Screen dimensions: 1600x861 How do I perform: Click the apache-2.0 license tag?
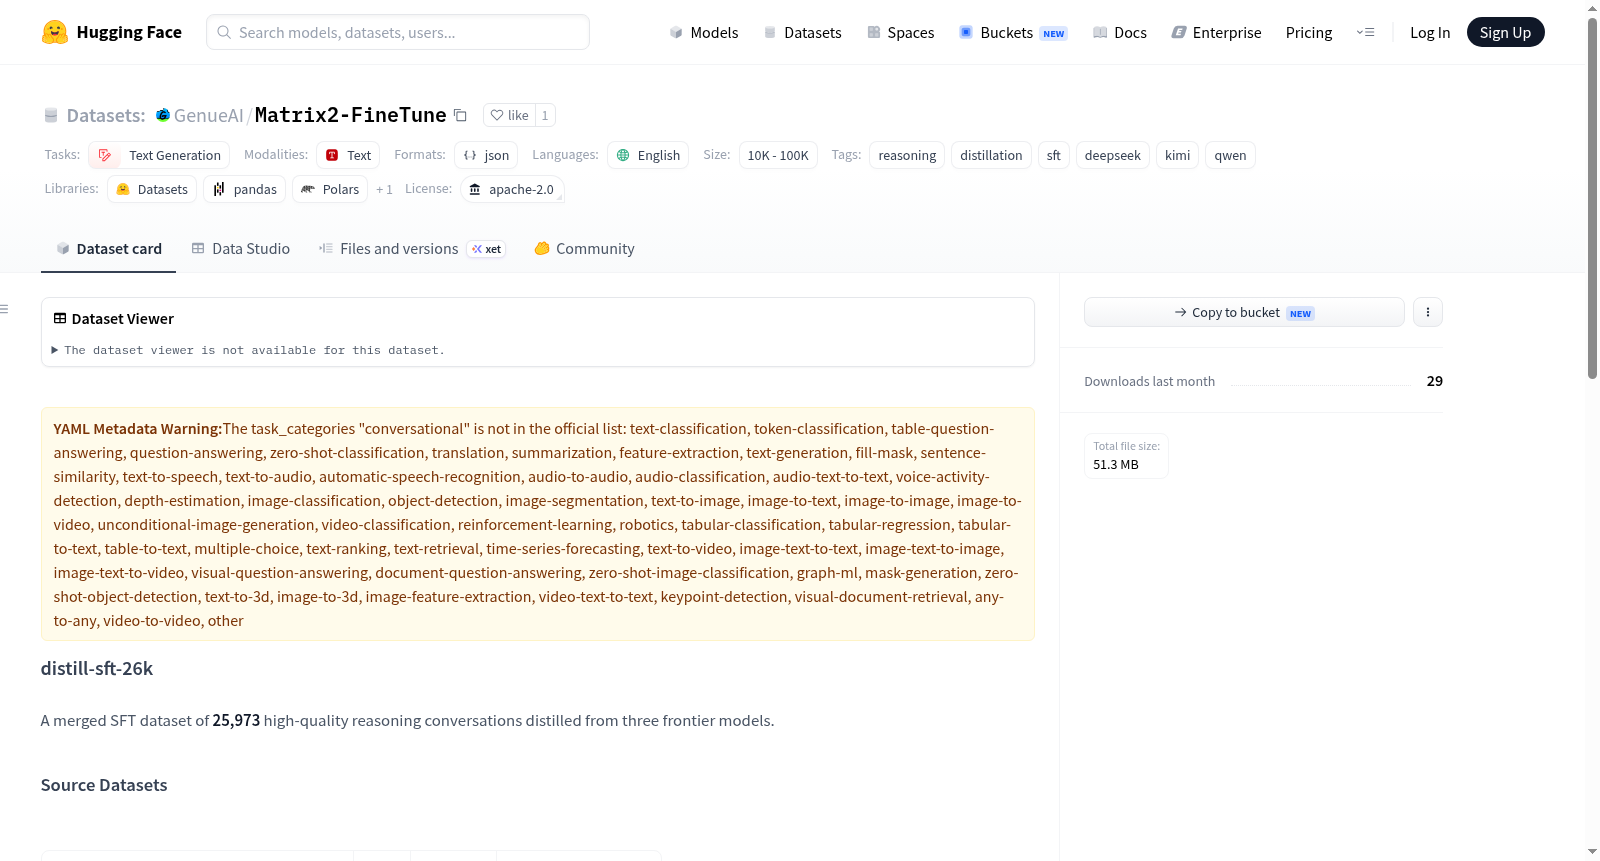click(x=512, y=189)
